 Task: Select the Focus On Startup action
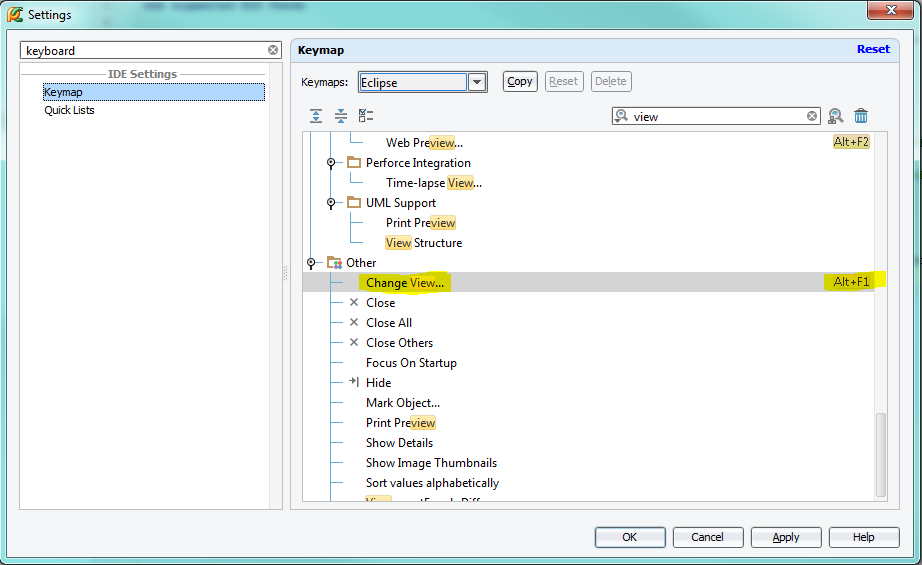411,363
